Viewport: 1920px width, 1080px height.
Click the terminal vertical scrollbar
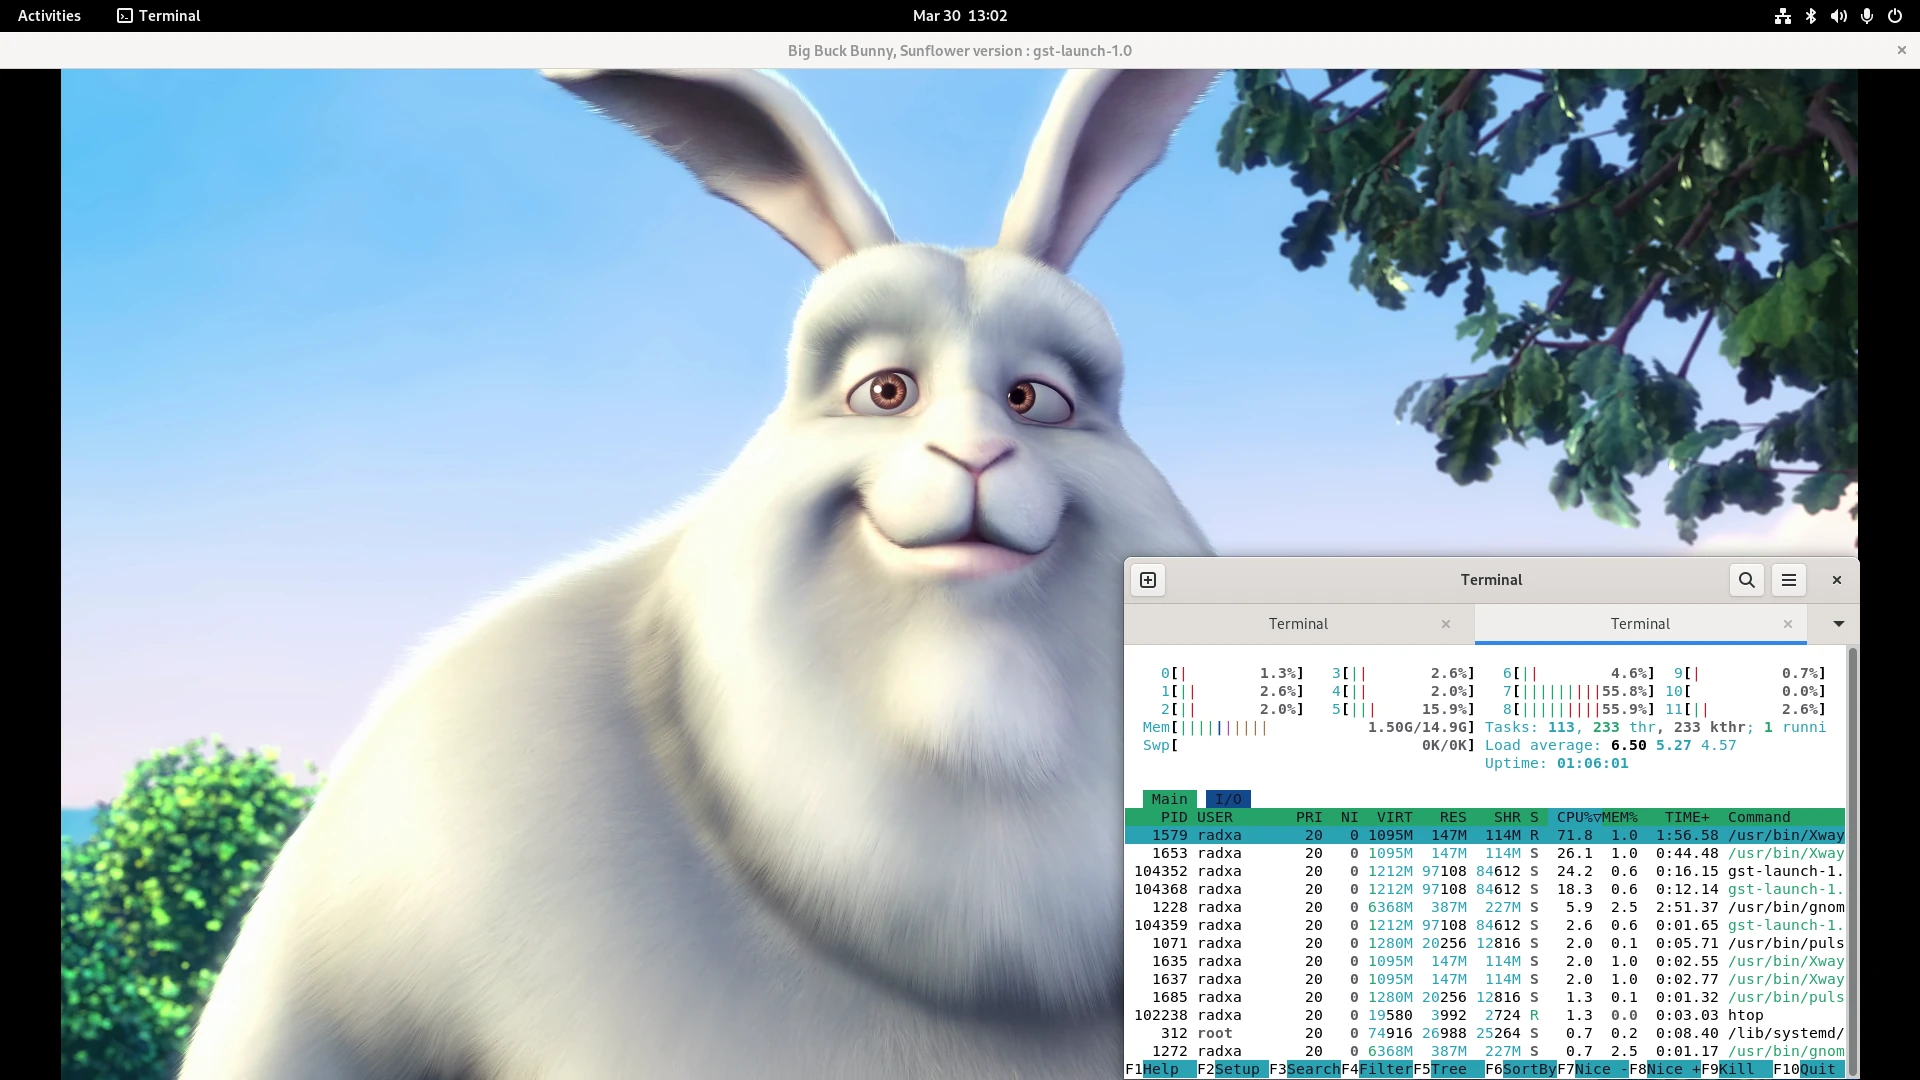[x=1852, y=862]
